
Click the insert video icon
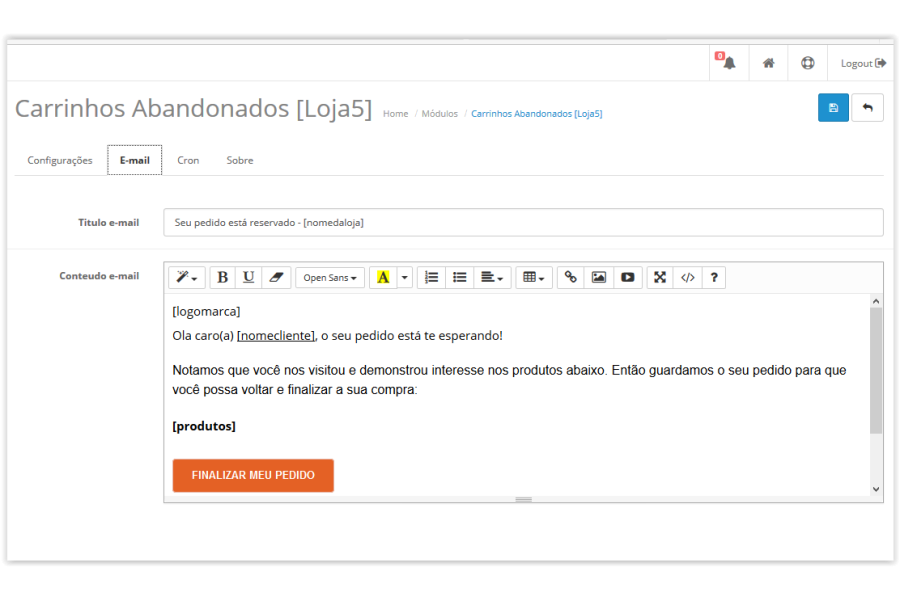point(627,277)
